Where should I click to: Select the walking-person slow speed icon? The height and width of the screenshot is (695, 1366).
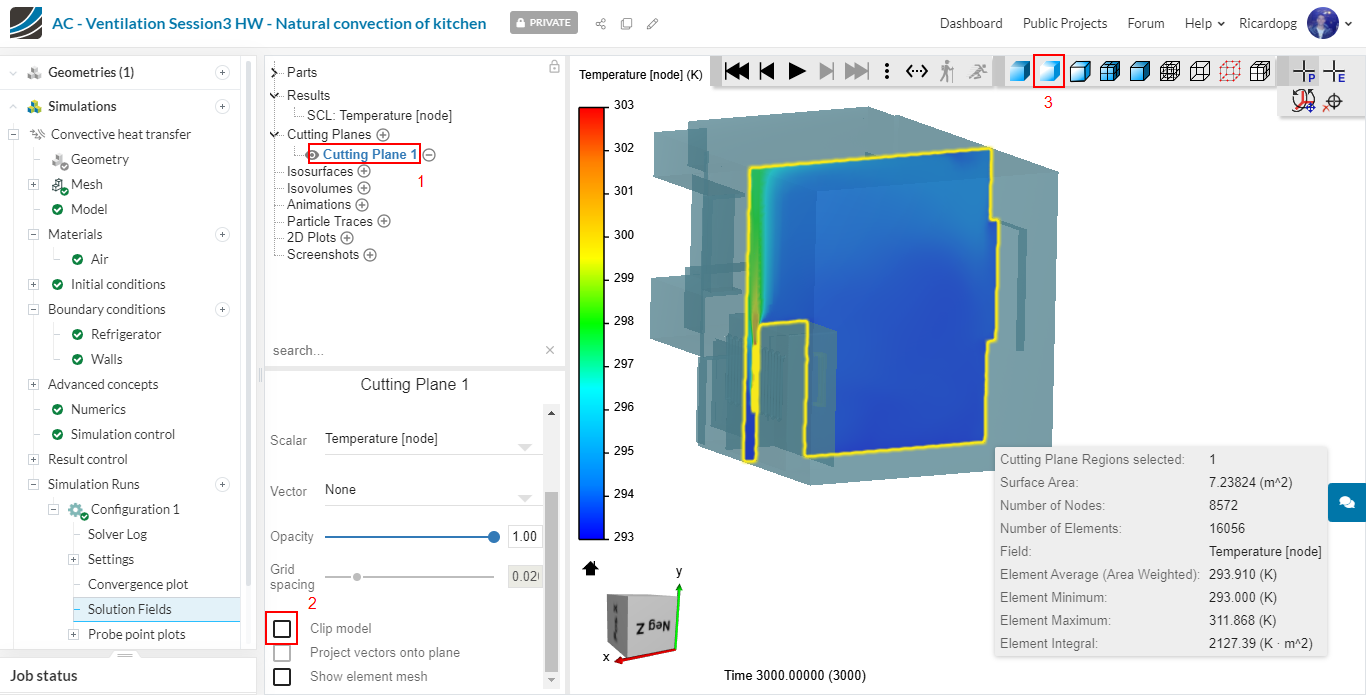coord(947,71)
